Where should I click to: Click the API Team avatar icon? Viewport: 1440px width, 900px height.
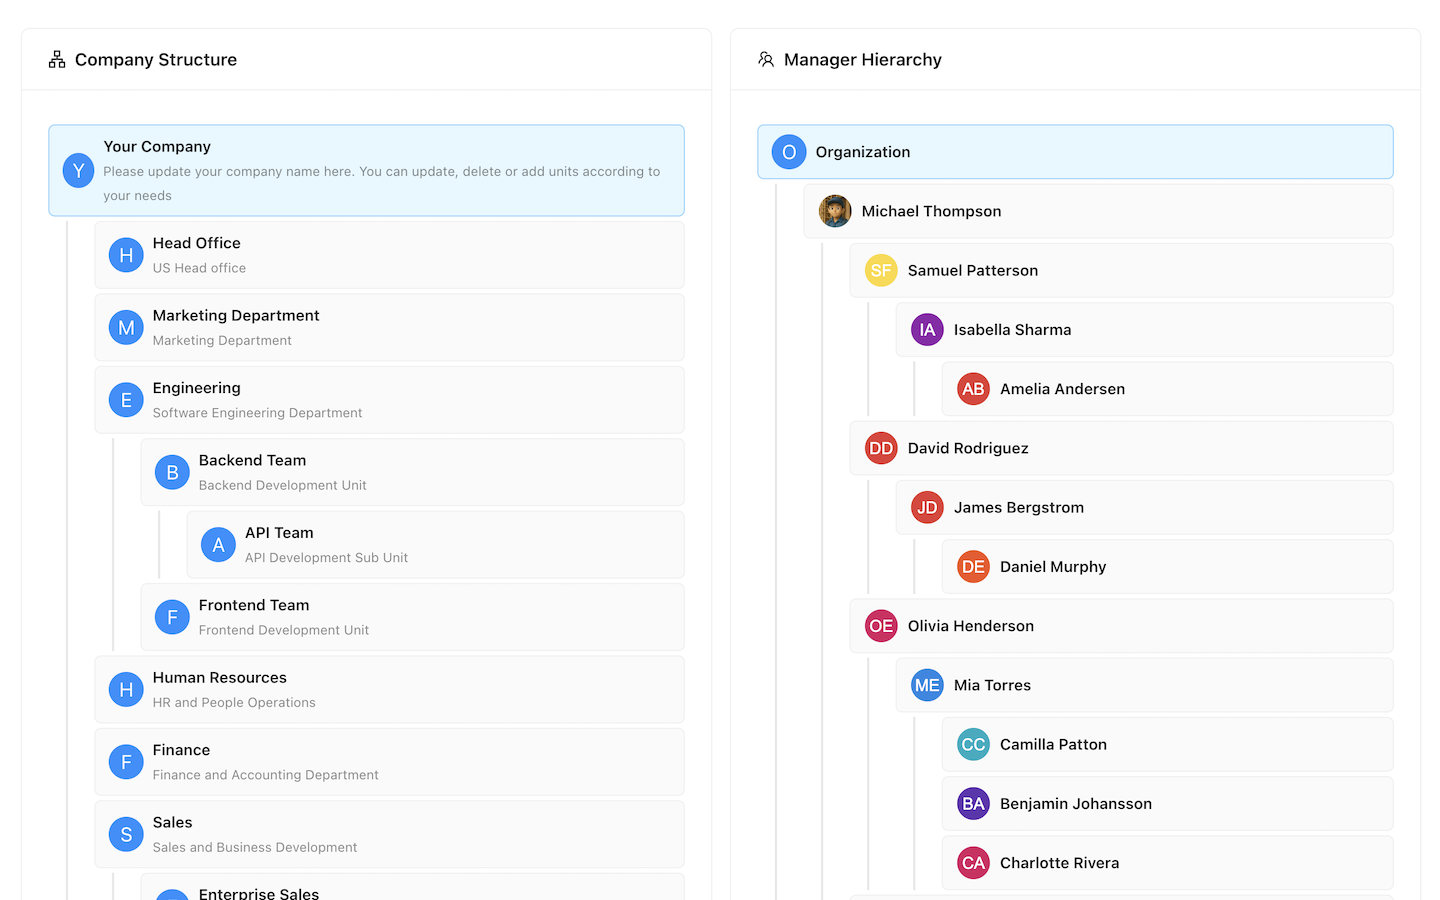[x=218, y=544]
